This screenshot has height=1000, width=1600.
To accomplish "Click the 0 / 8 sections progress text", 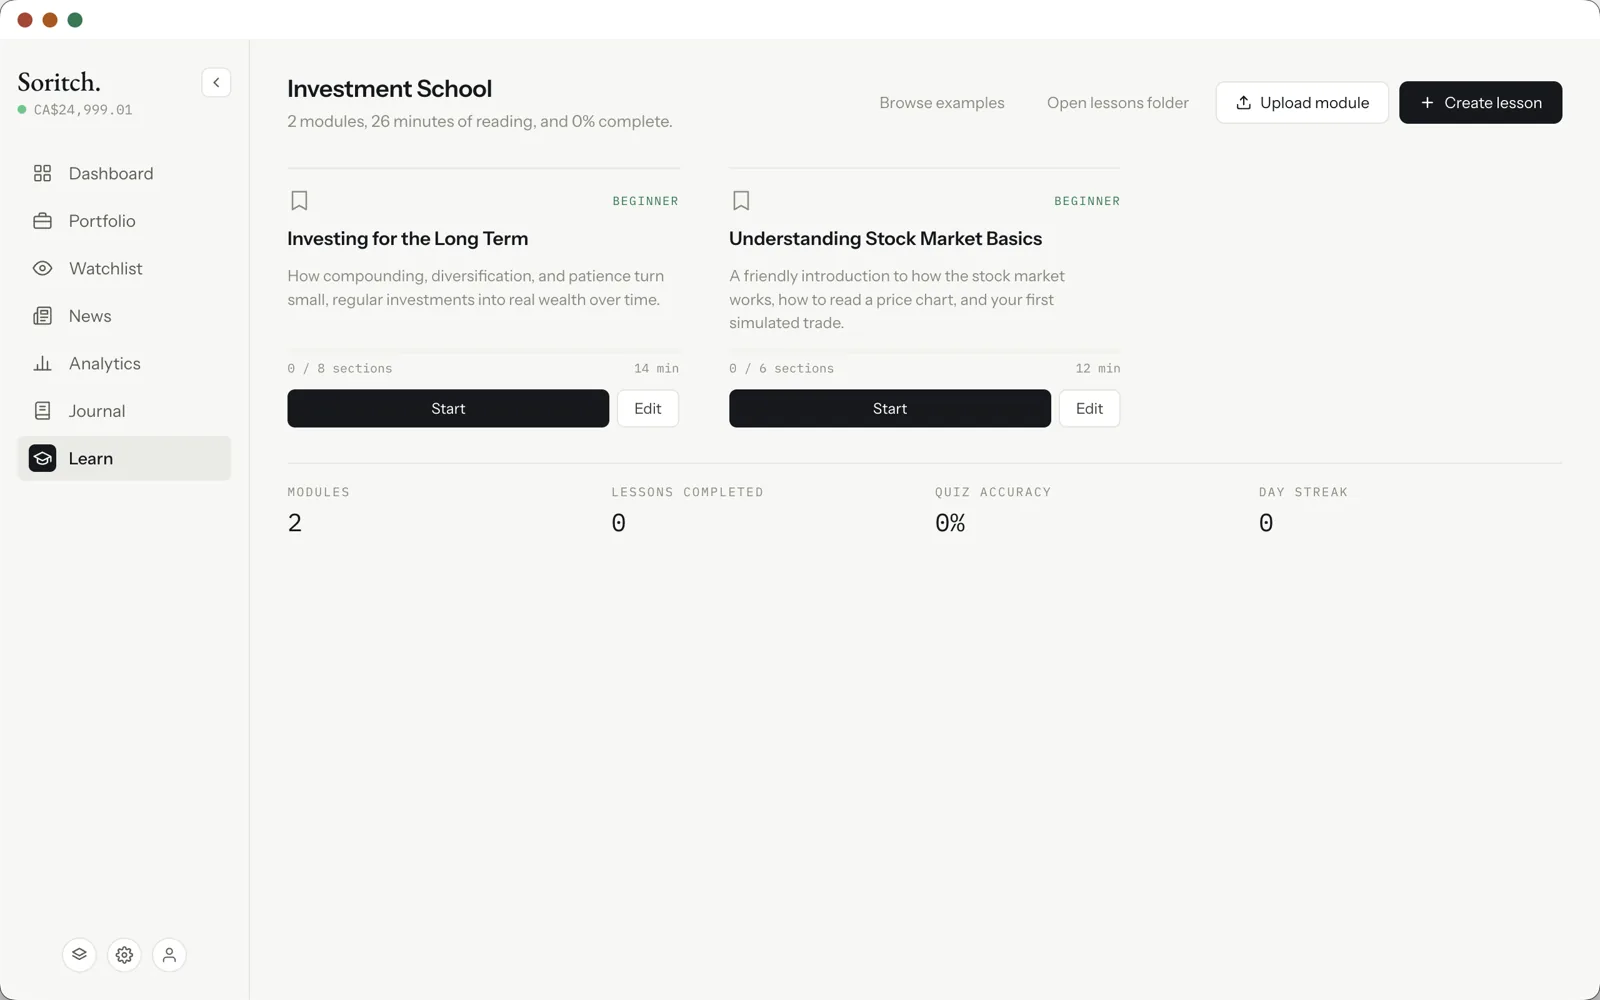I will [x=340, y=369].
